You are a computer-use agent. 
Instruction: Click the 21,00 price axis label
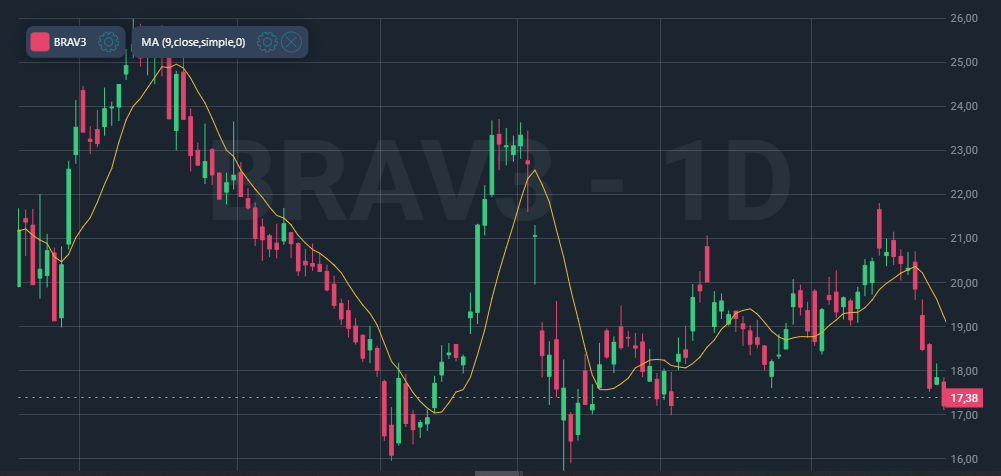(965, 239)
